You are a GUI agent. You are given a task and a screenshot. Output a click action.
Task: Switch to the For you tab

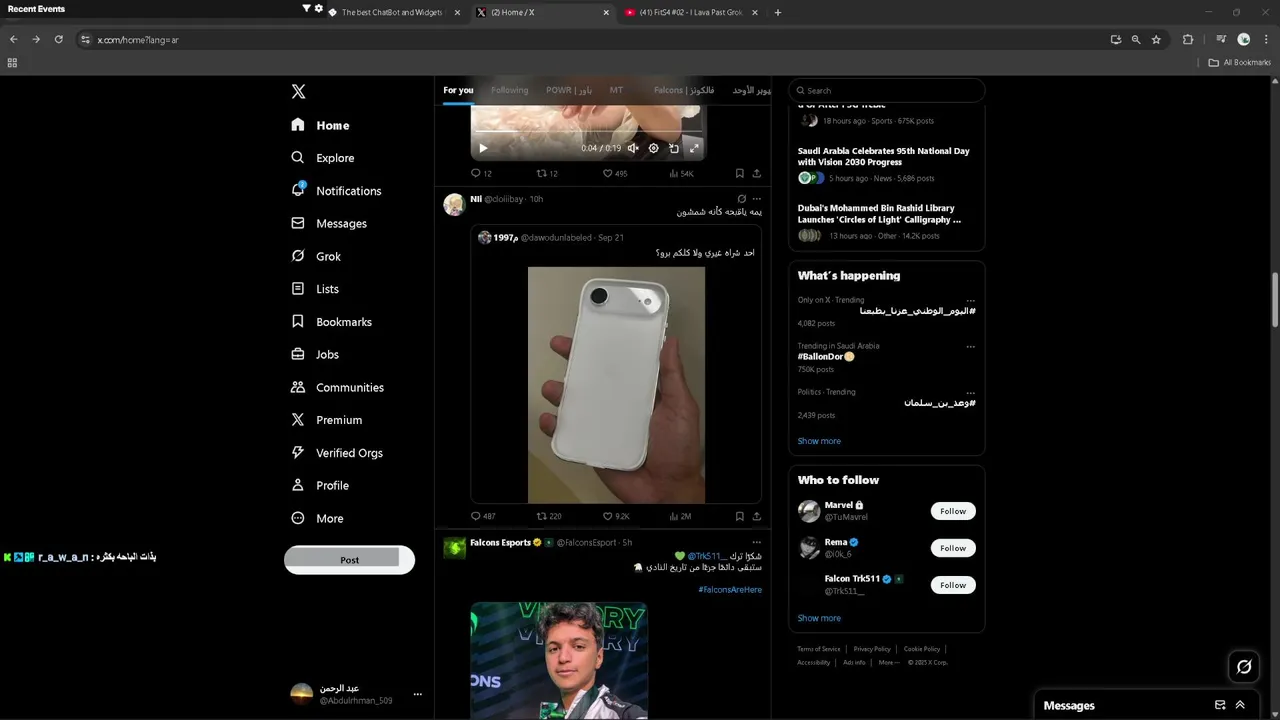pyautogui.click(x=458, y=90)
